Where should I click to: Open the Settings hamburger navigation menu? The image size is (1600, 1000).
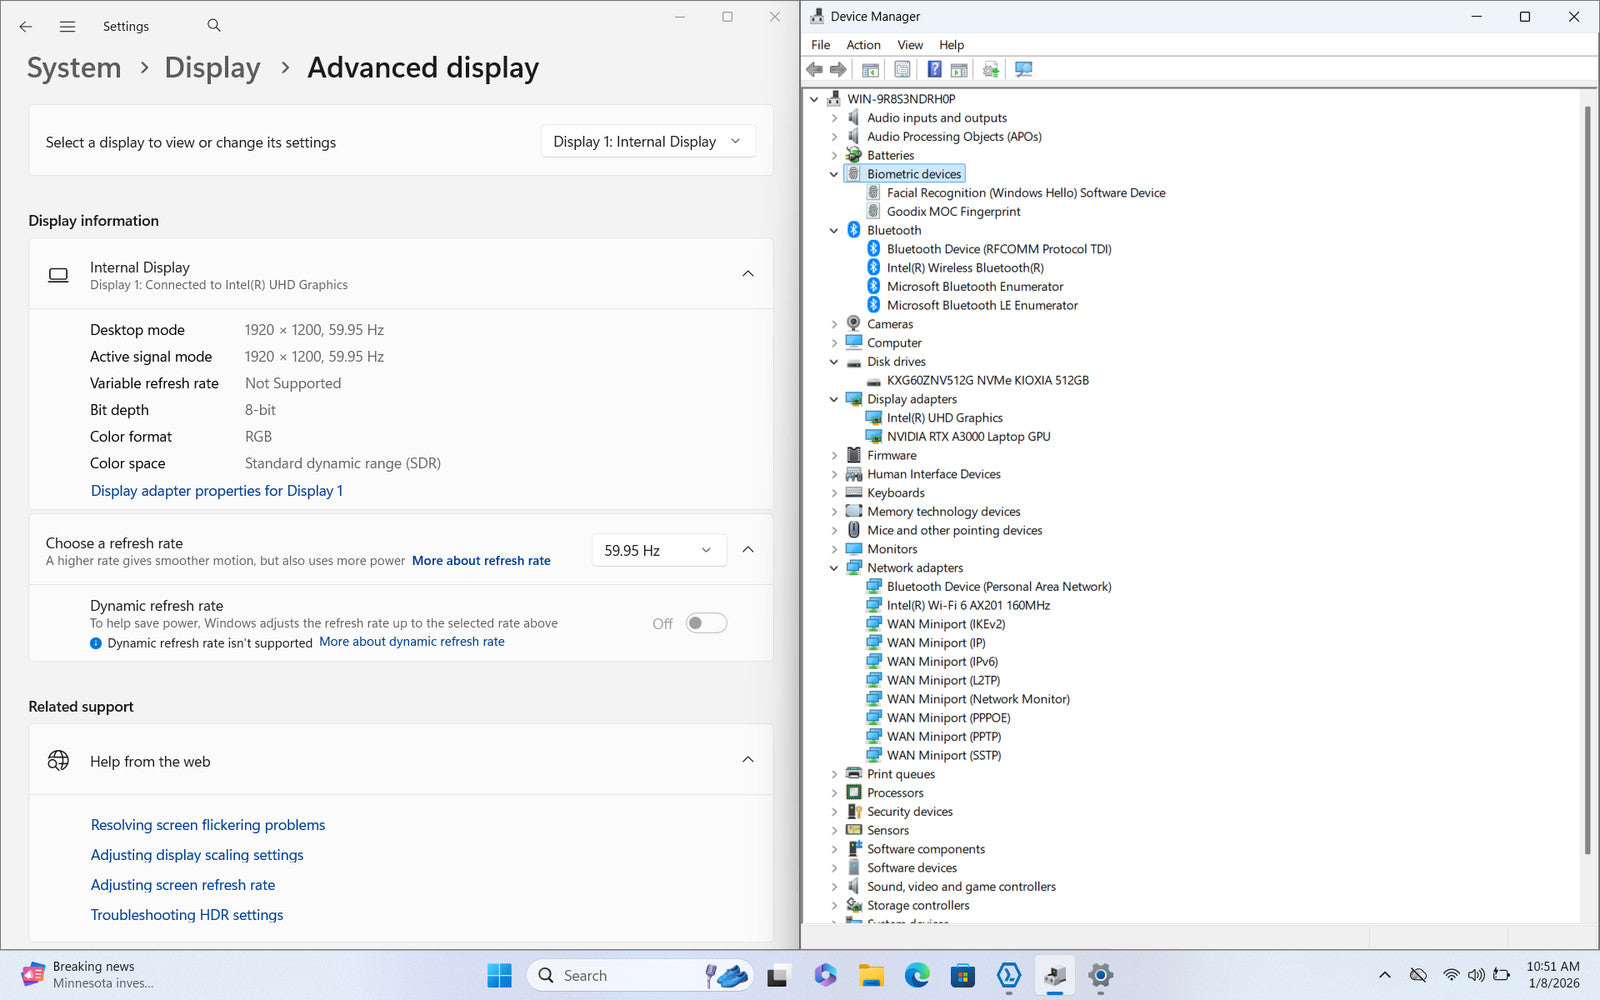point(67,27)
